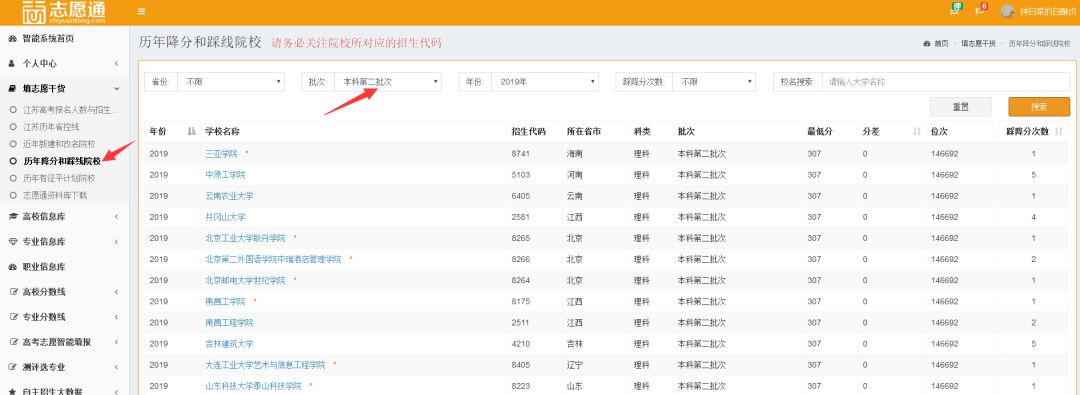Sort by 分差 column sort icon

point(917,131)
